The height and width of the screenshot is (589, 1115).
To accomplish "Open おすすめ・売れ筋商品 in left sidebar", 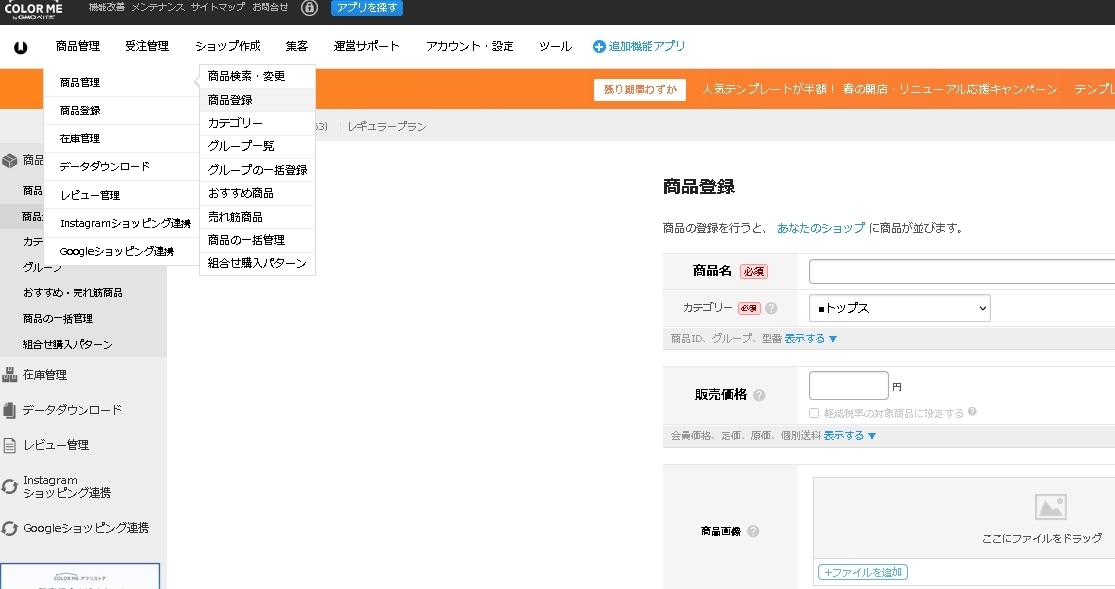I will click(73, 293).
